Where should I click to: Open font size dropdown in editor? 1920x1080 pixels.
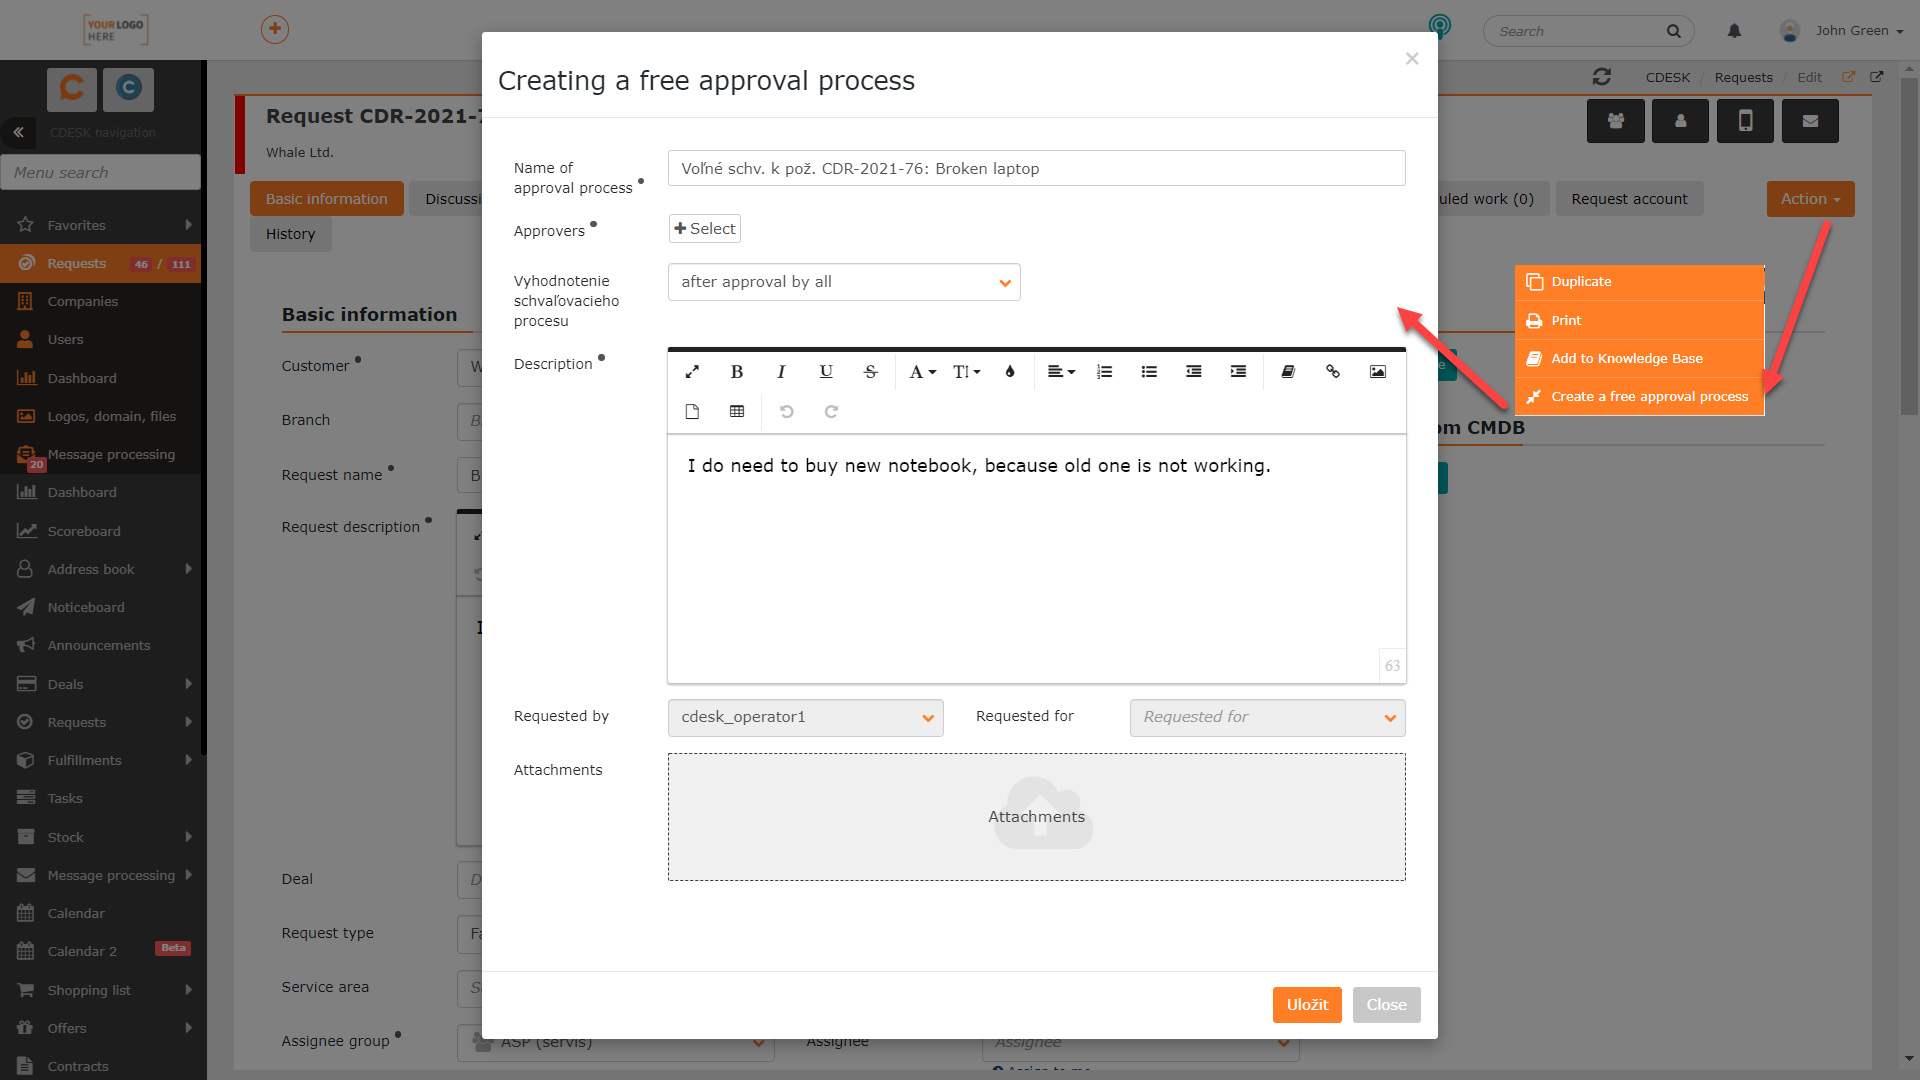pos(966,372)
